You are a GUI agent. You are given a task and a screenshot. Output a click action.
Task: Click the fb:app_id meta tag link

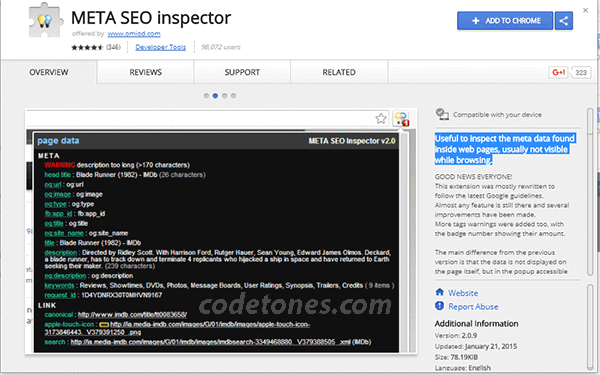click(x=58, y=214)
